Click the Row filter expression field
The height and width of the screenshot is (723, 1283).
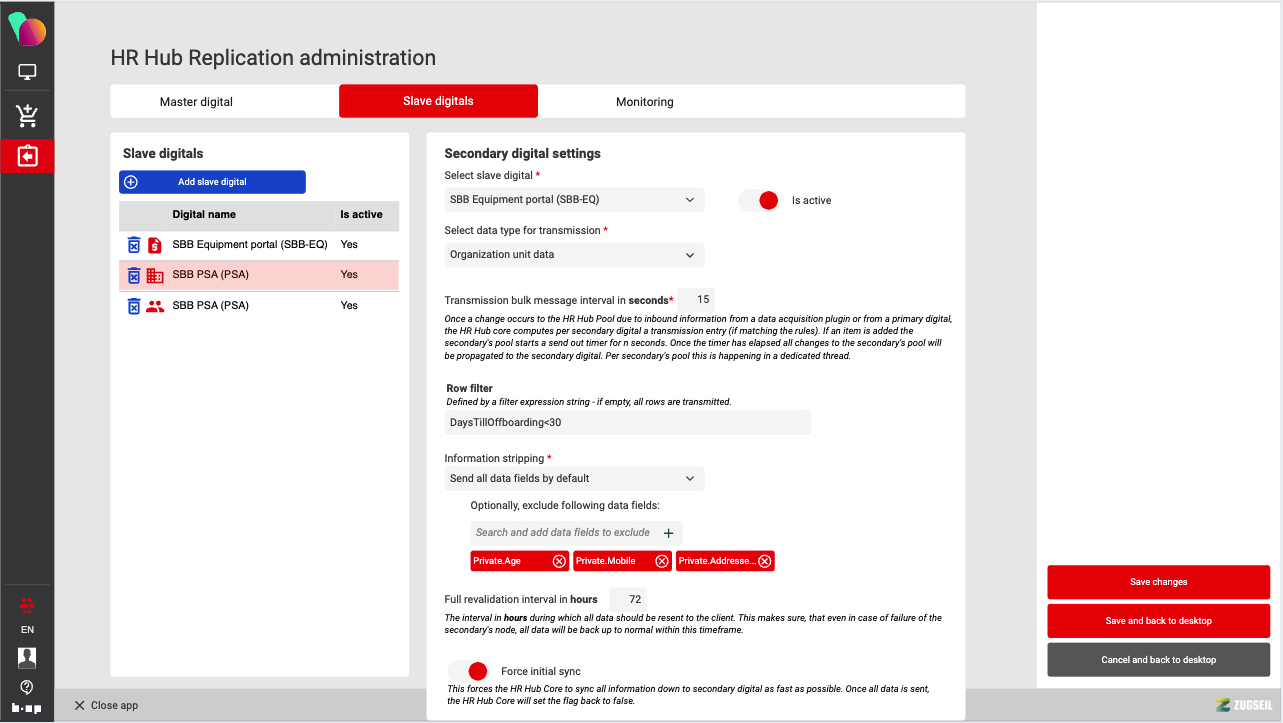[x=627, y=423]
